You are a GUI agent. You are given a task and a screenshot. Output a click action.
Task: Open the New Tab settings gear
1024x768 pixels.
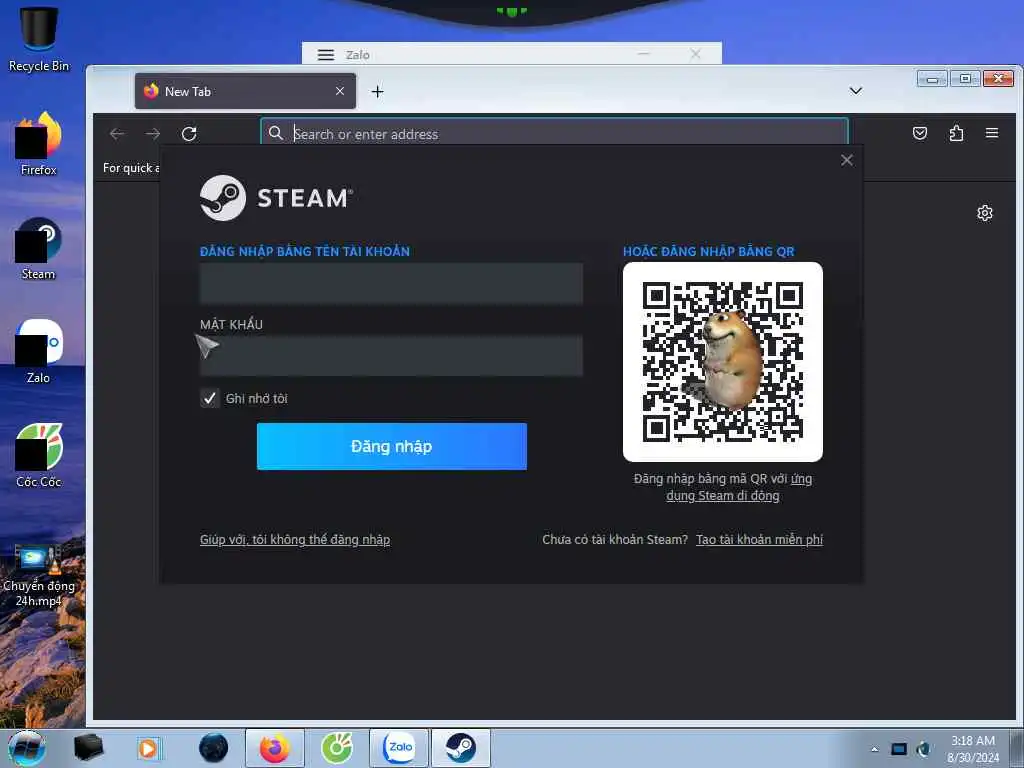pyautogui.click(x=985, y=213)
